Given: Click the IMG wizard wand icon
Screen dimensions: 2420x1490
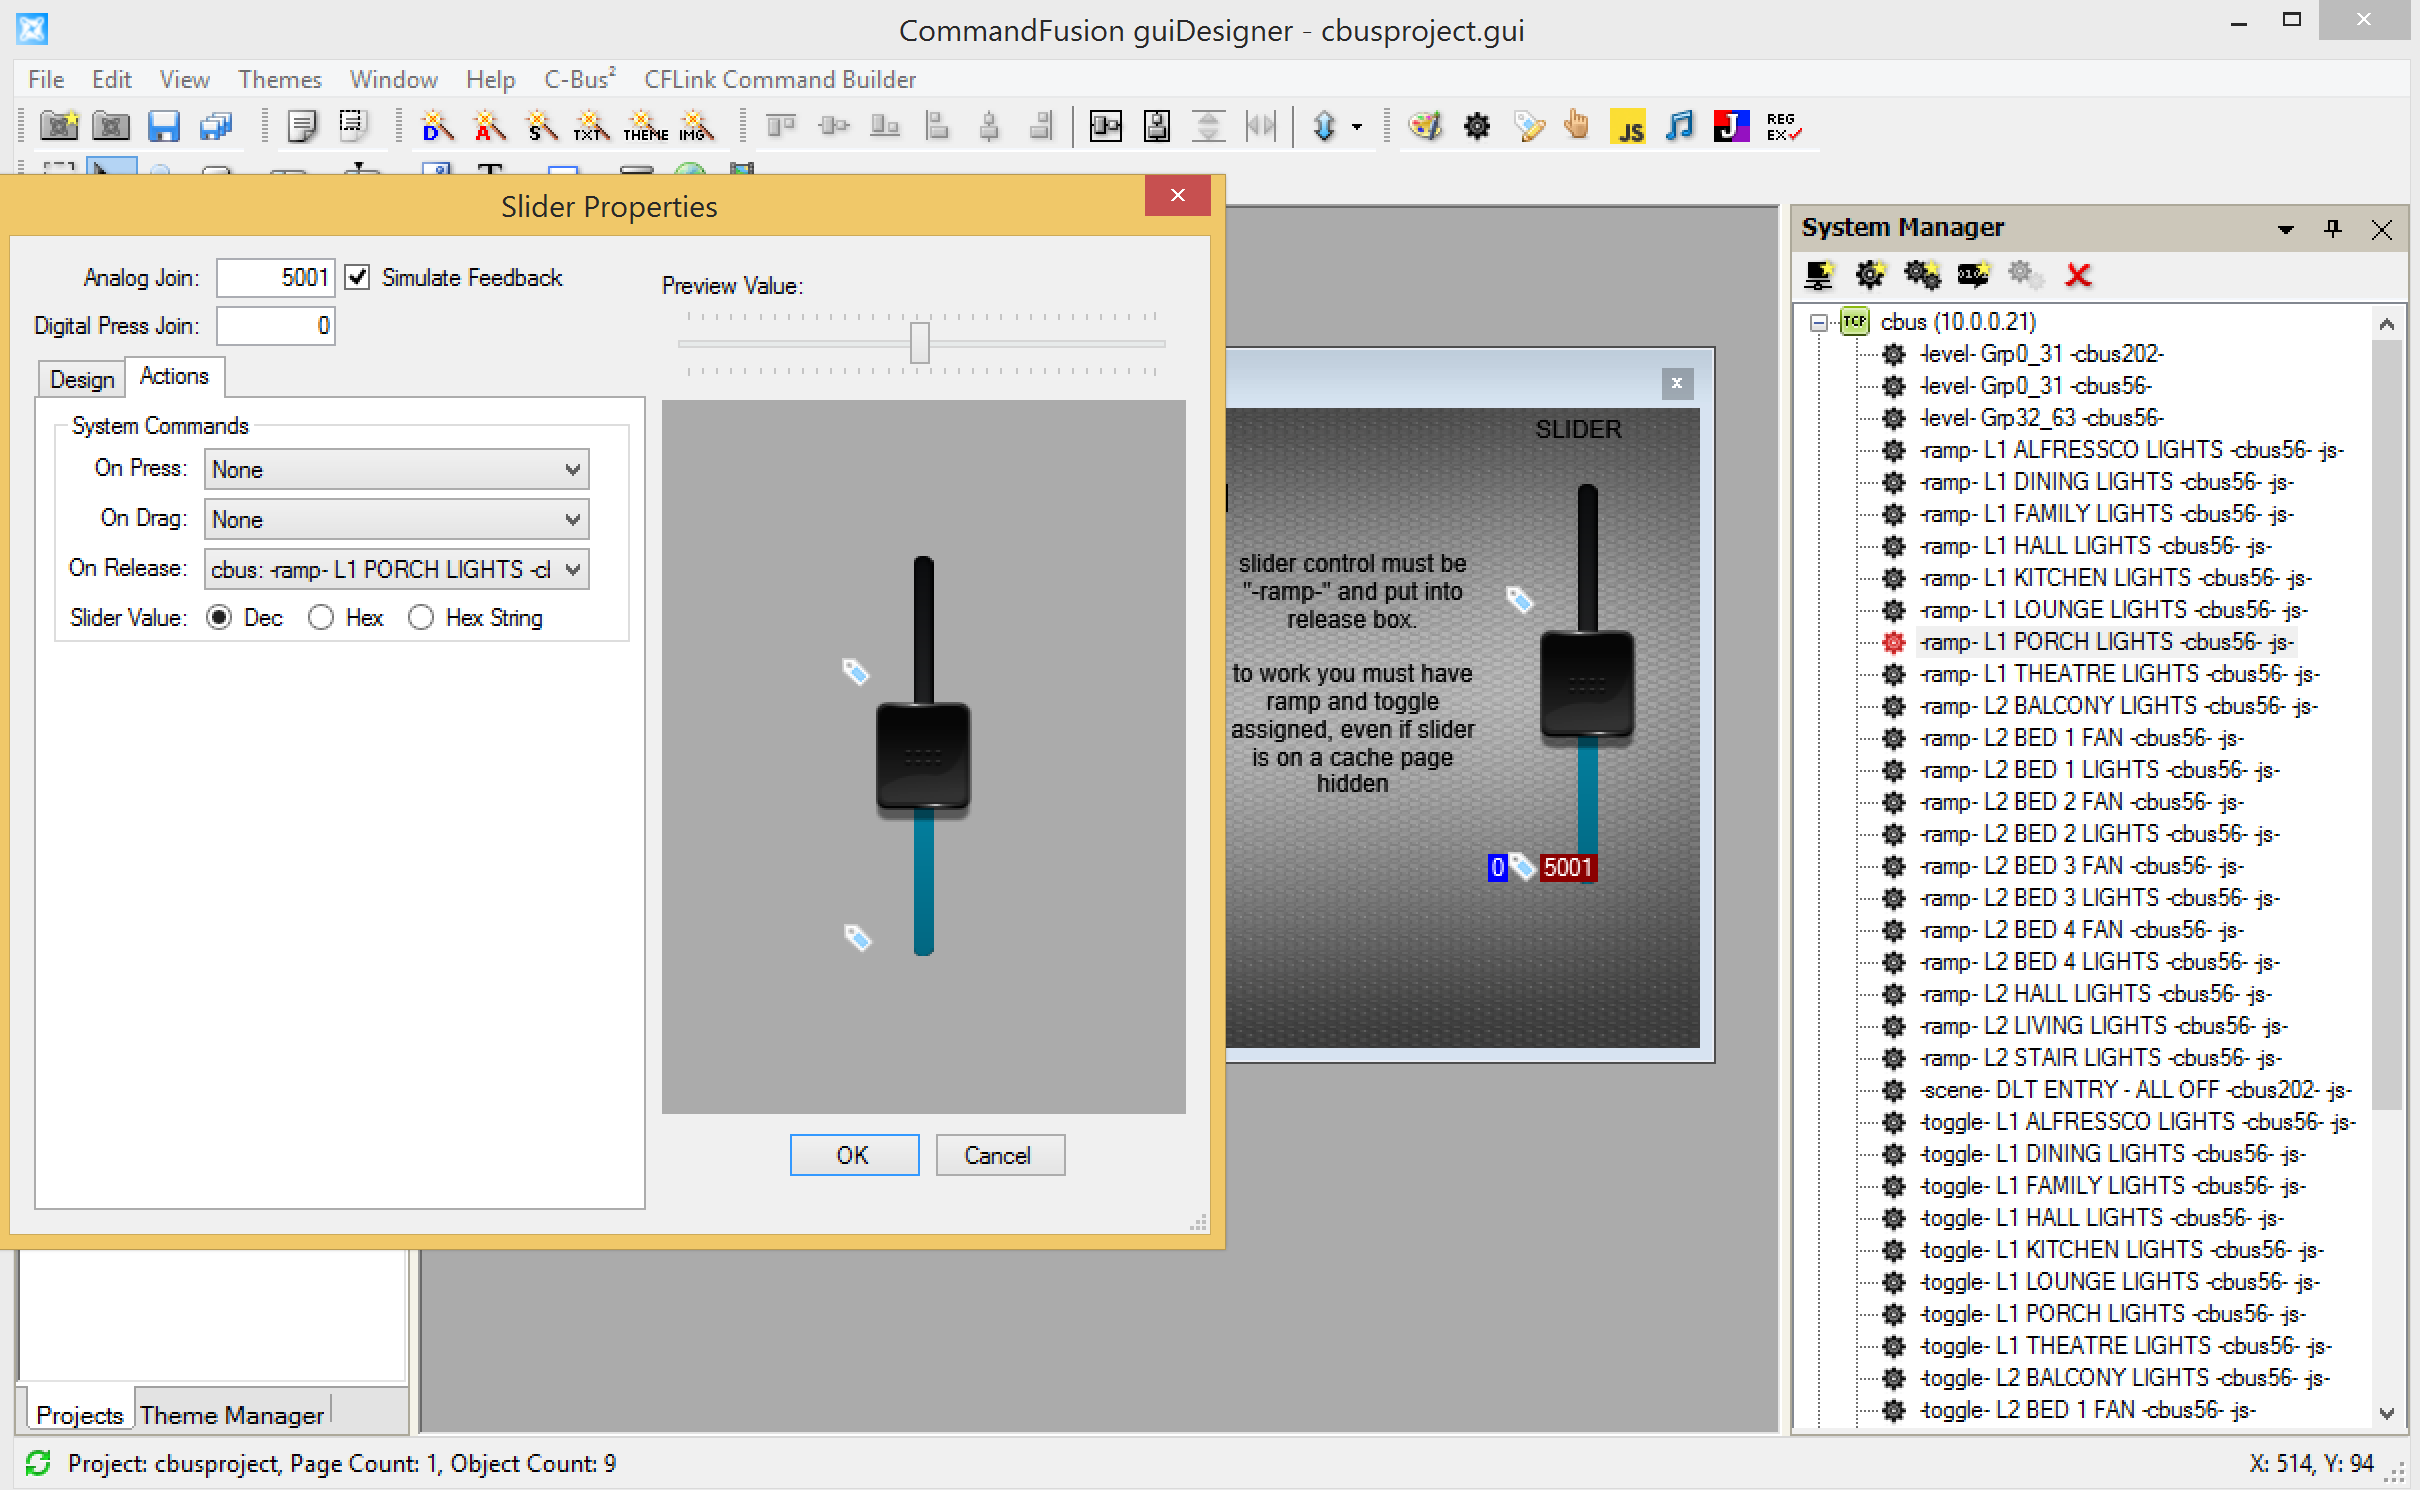Looking at the screenshot, I should point(696,127).
